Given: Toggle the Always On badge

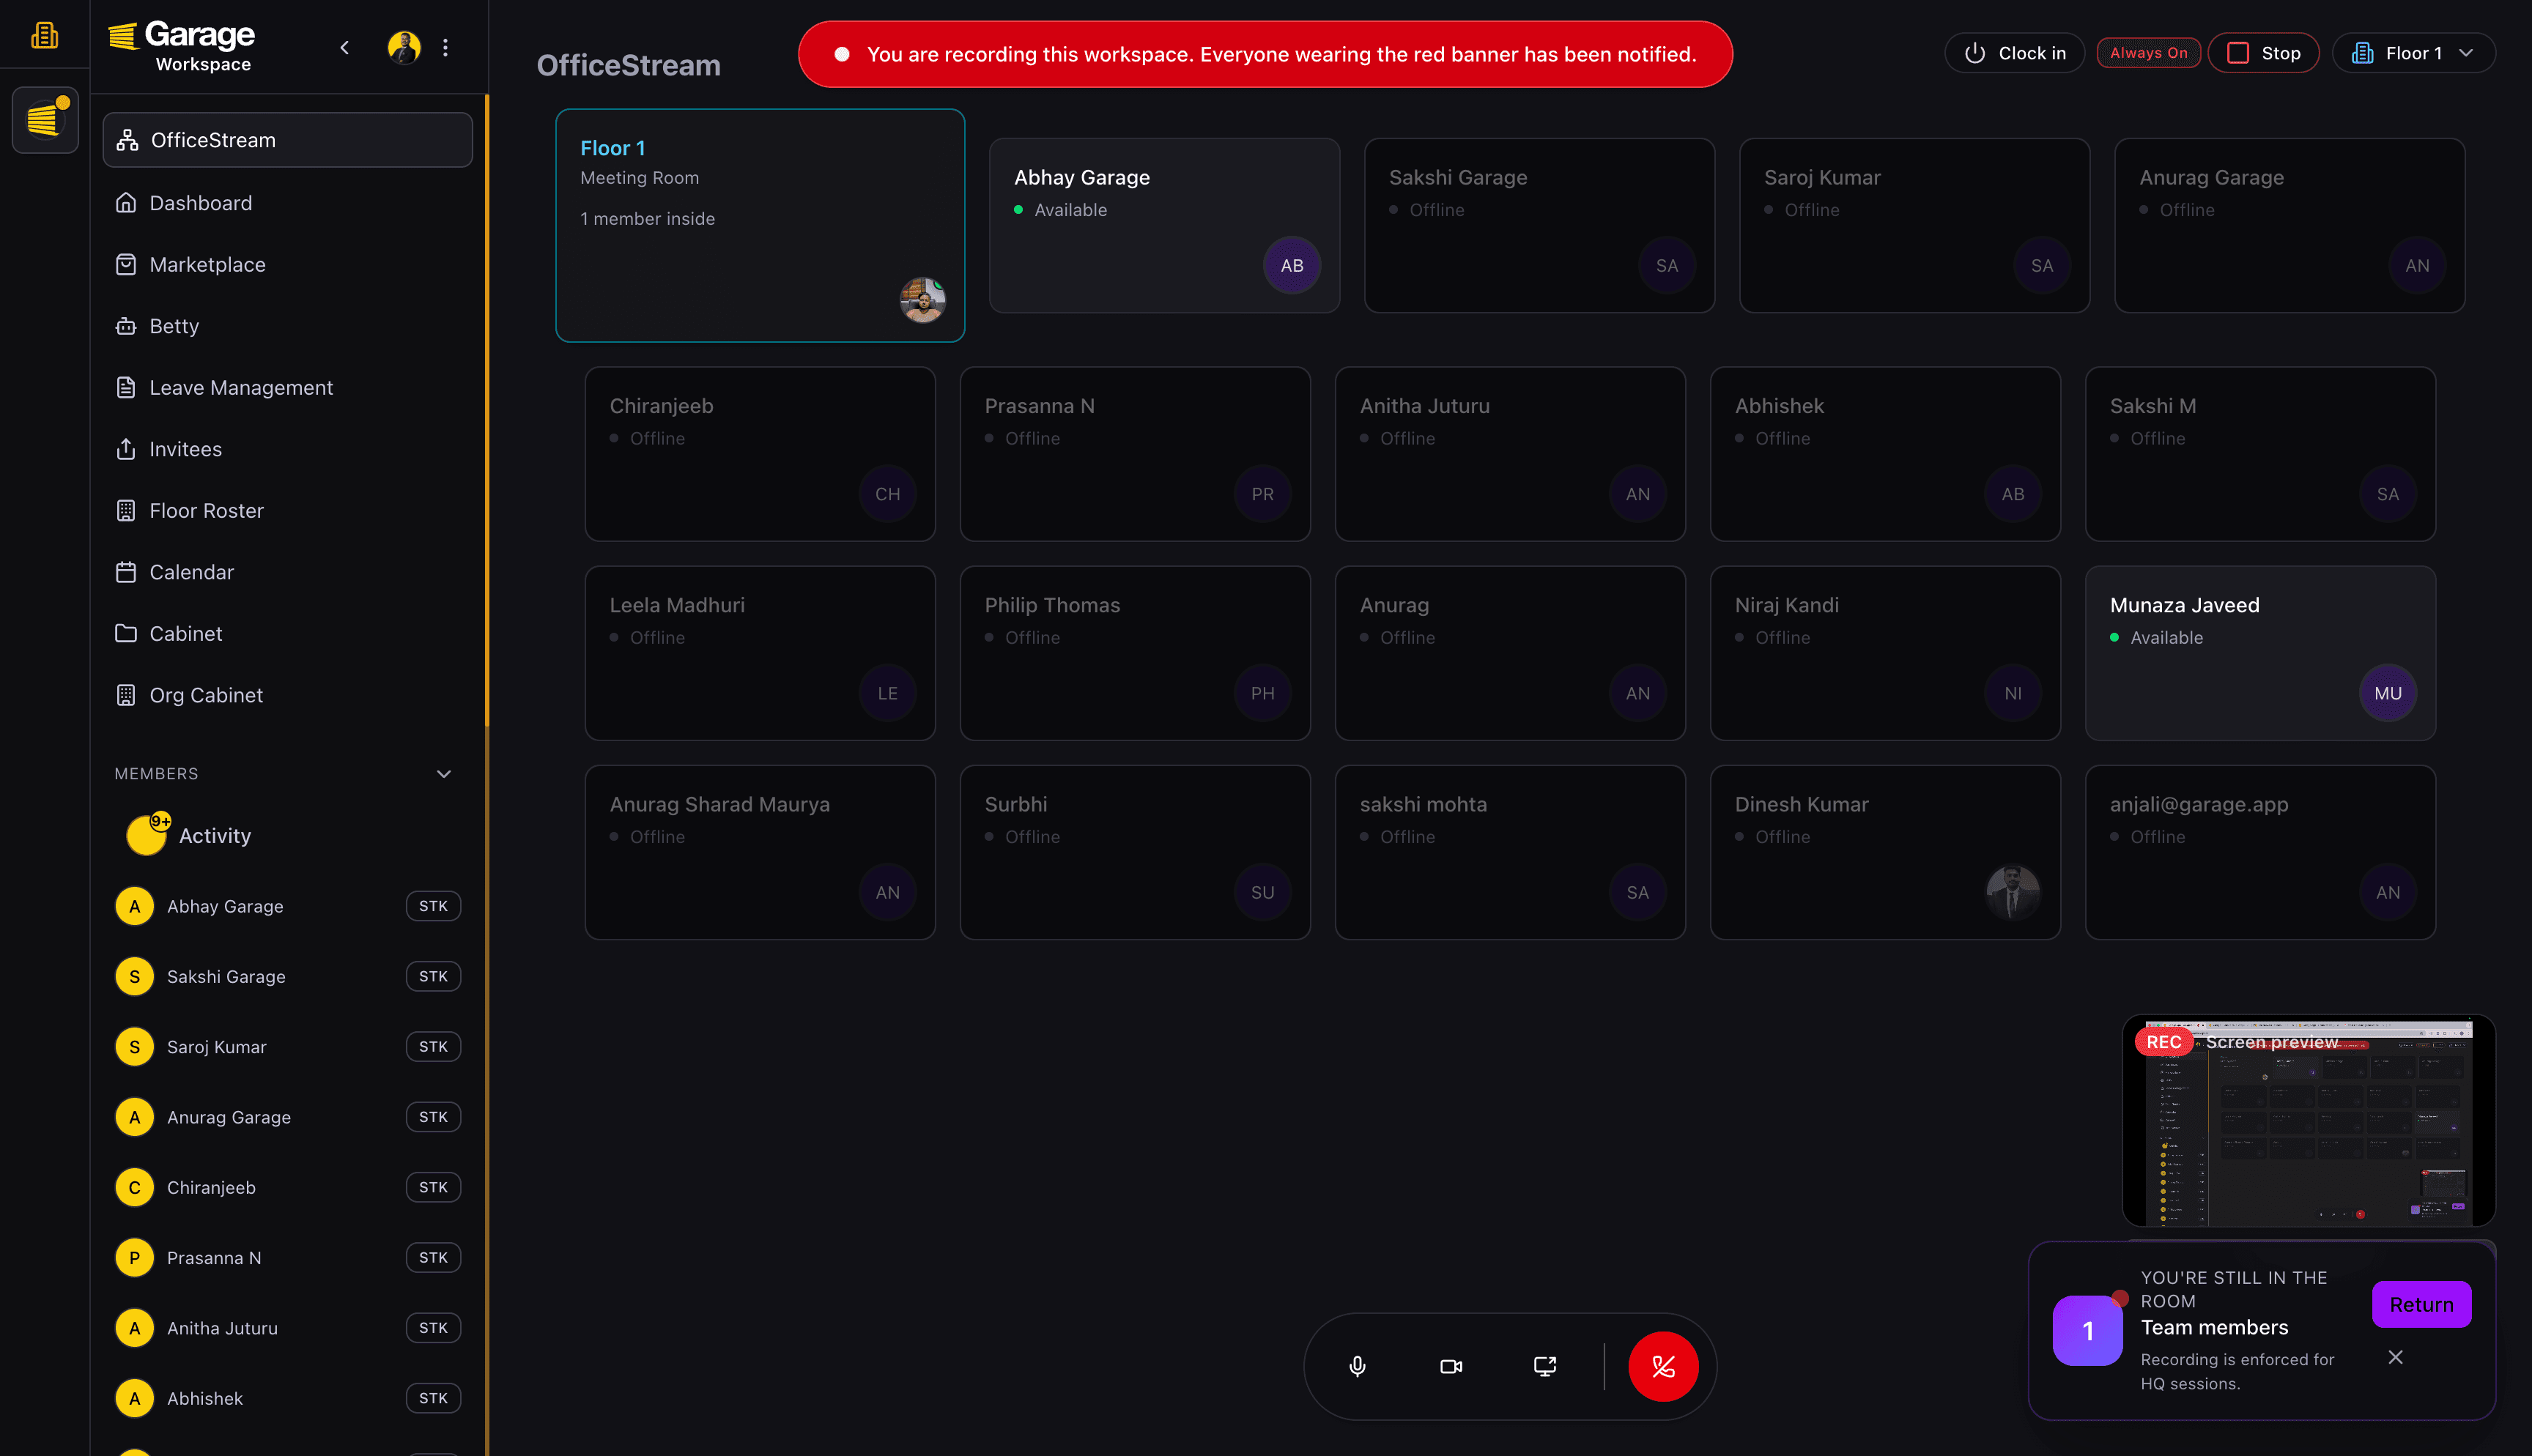Looking at the screenshot, I should [x=2148, y=53].
